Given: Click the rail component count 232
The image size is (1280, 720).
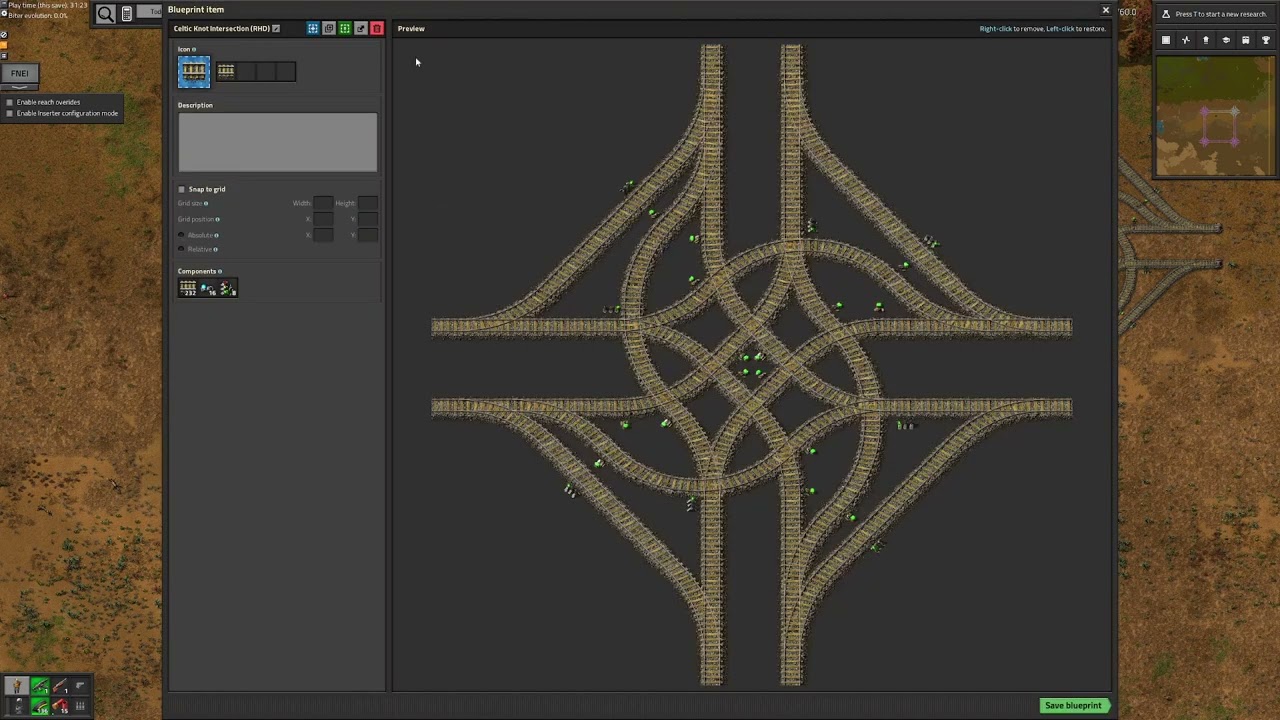Looking at the screenshot, I should point(188,288).
